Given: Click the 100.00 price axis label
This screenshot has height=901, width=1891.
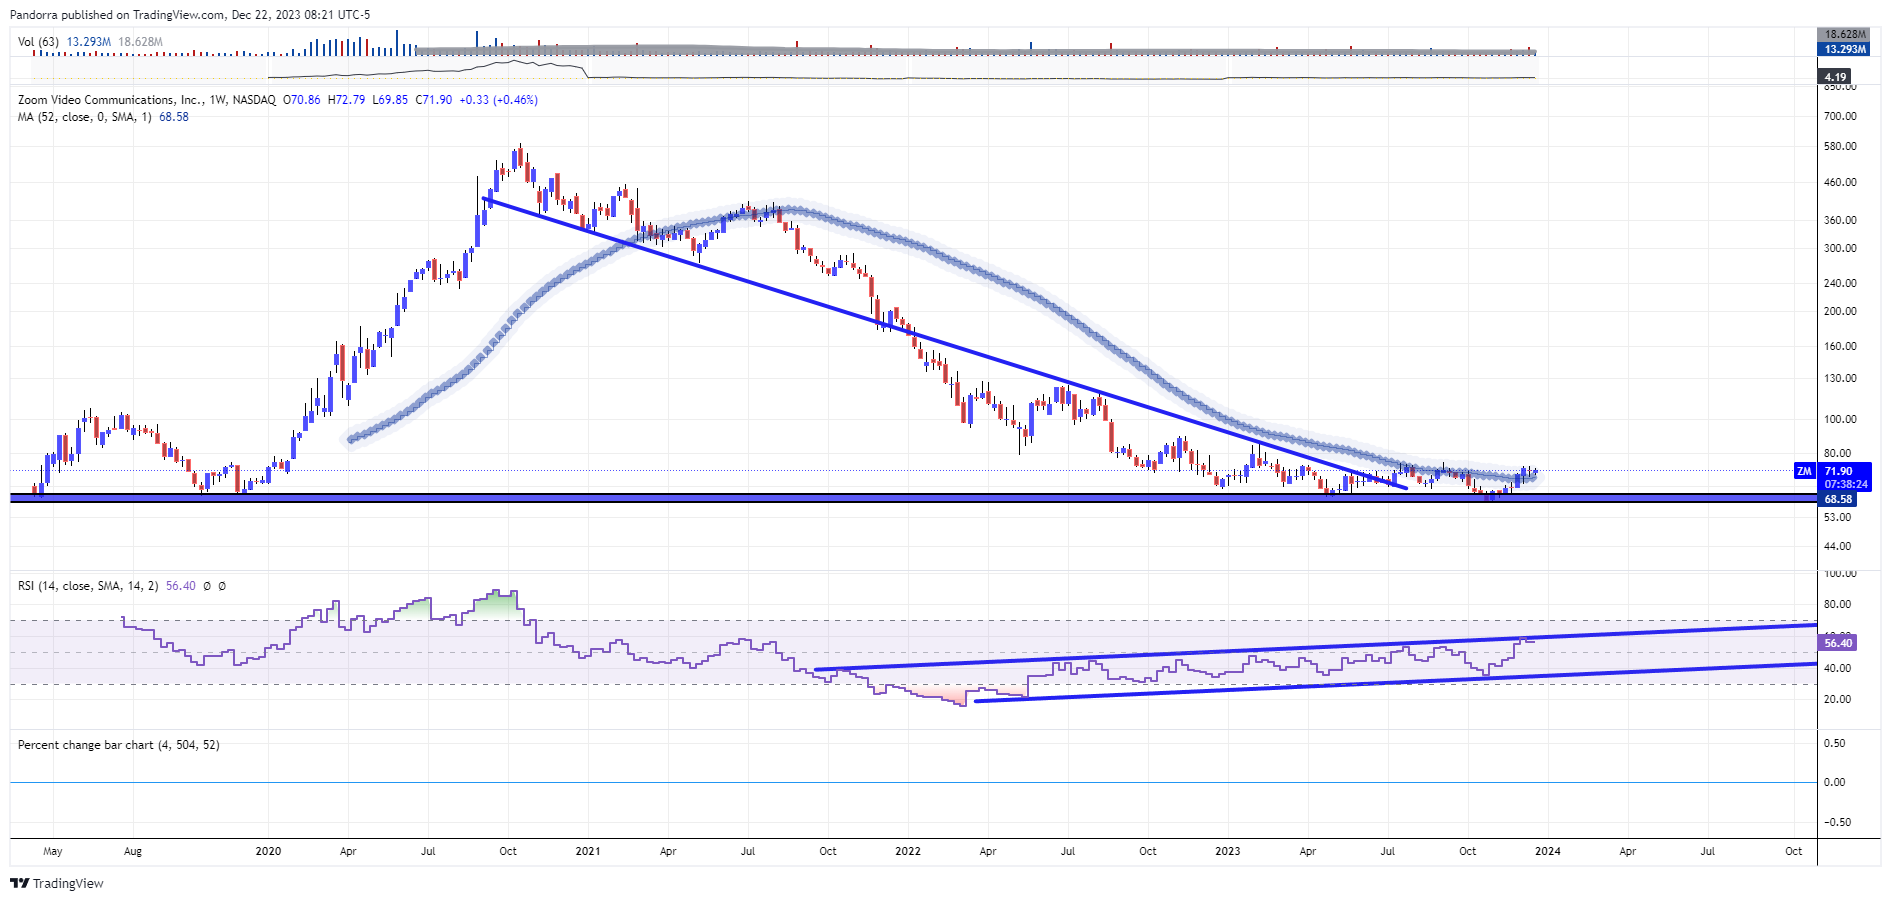Looking at the screenshot, I should (1840, 420).
